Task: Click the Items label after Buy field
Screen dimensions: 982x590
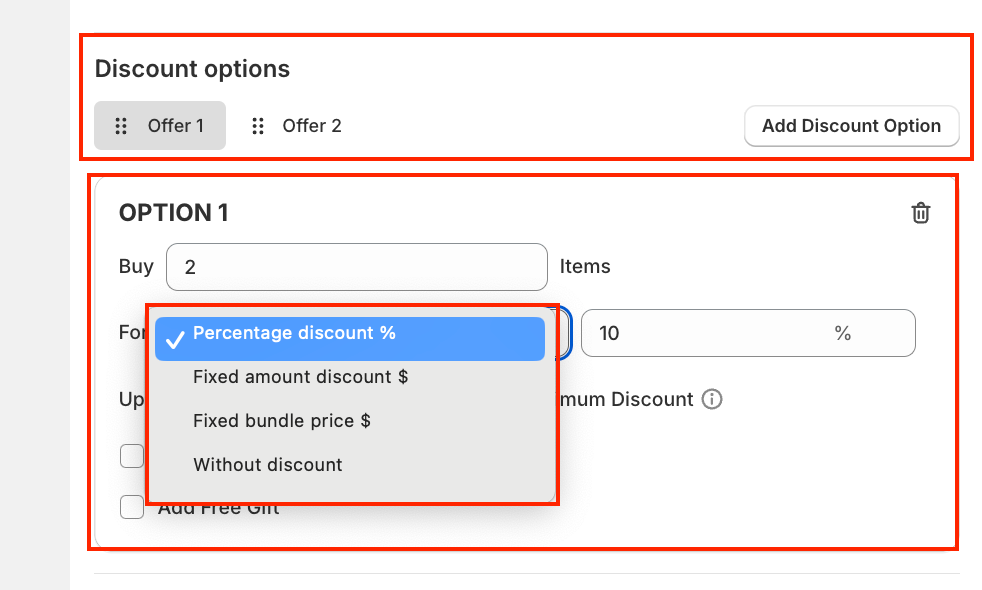Action: (x=585, y=267)
